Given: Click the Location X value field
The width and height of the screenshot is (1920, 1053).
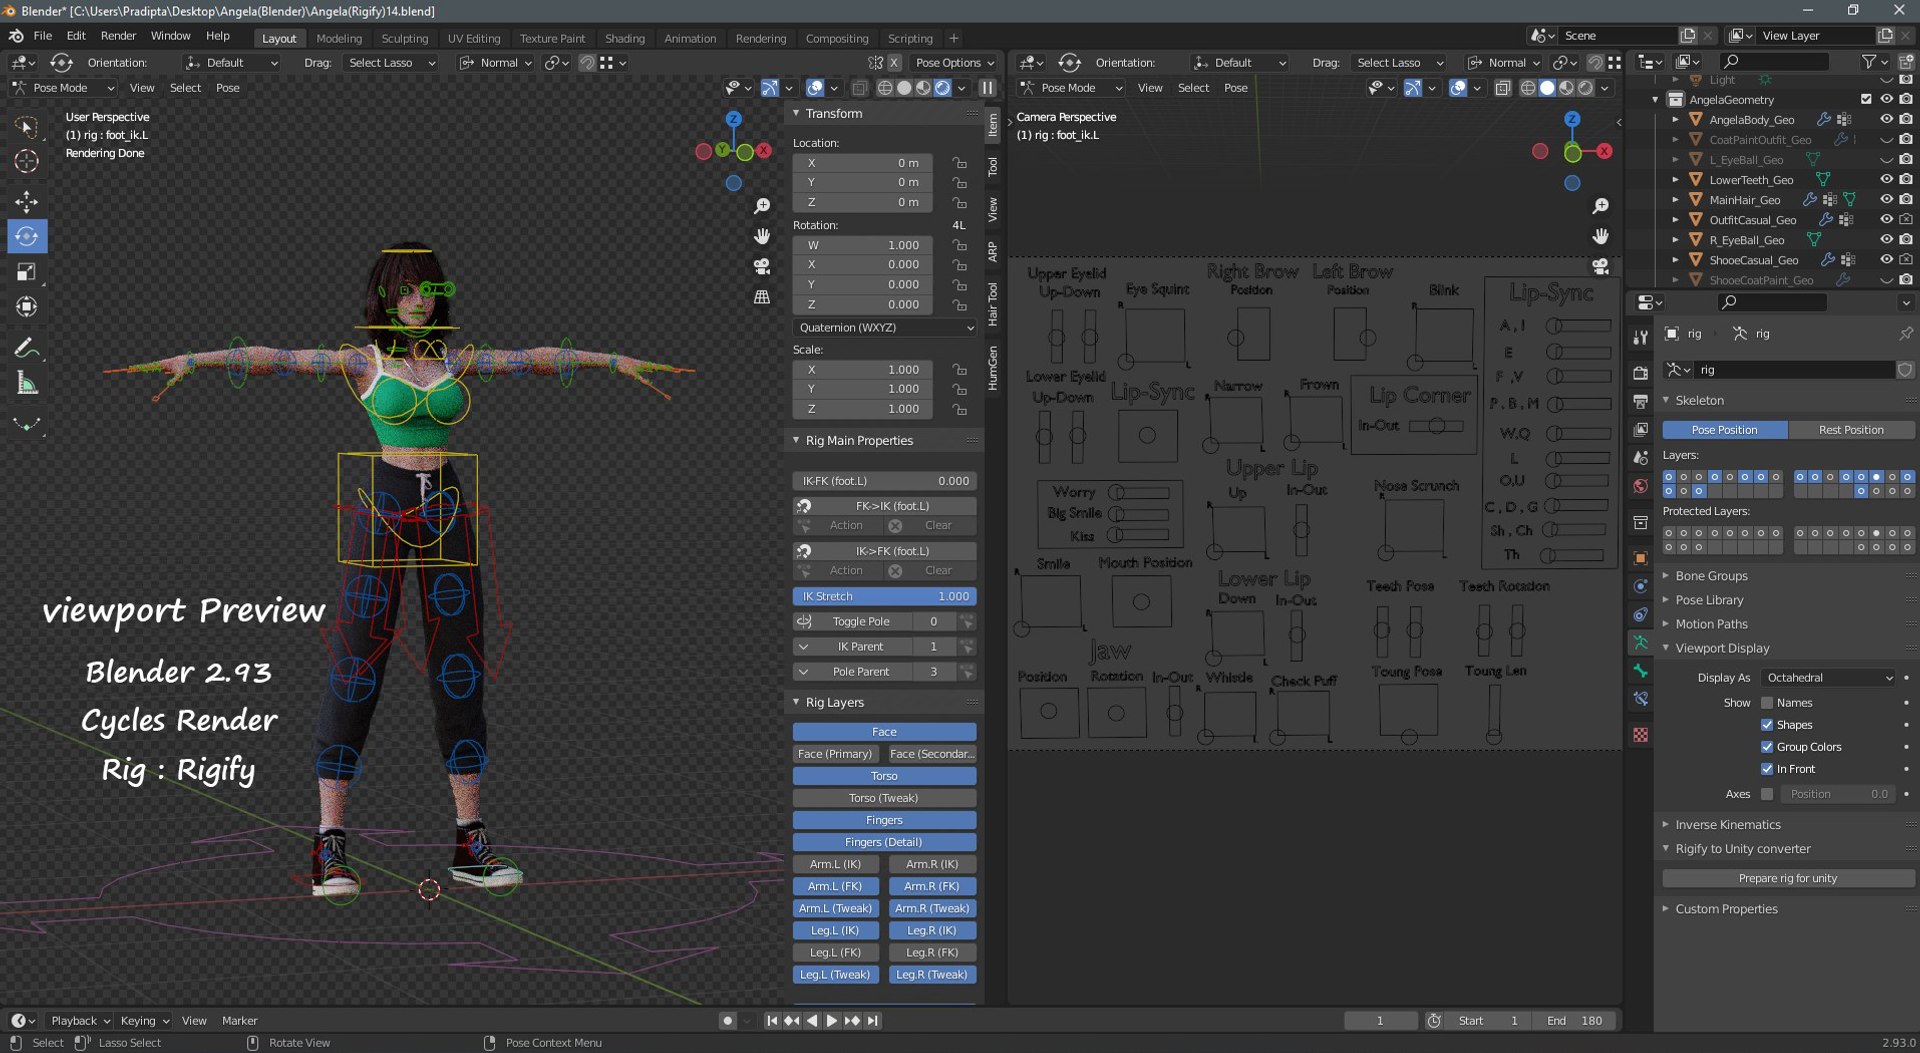Looking at the screenshot, I should pyautogui.click(x=863, y=163).
